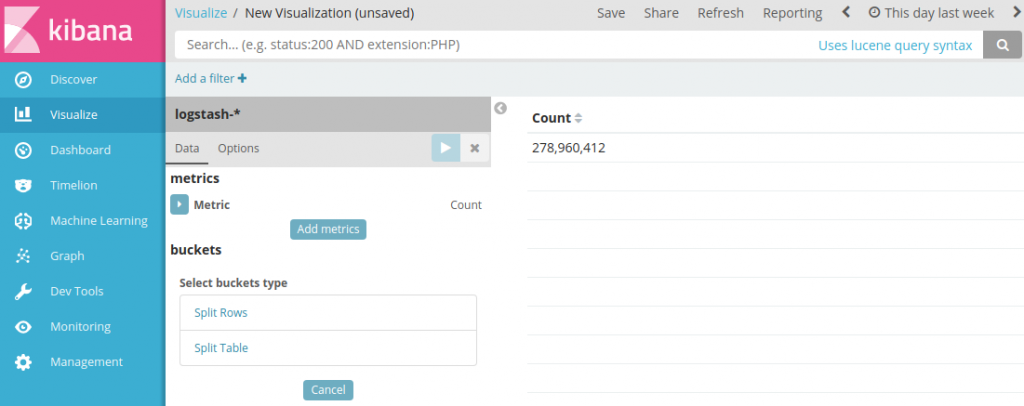Image resolution: width=1024 pixels, height=406 pixels.
Task: Click the Discover compass icon
Action: (23, 79)
